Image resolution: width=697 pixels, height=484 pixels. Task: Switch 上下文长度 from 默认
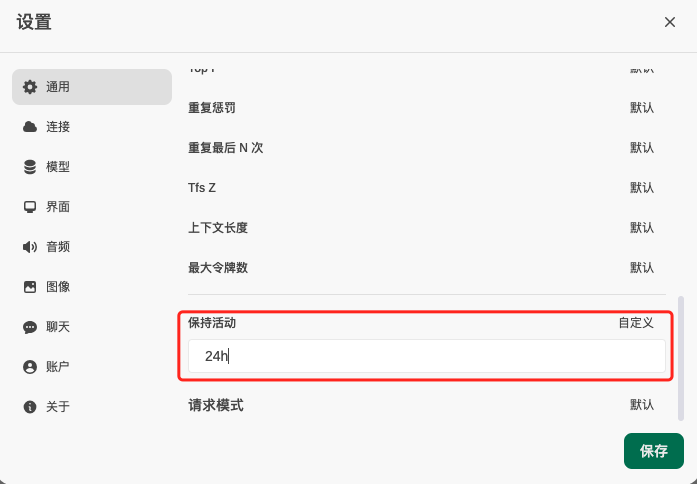(641, 228)
